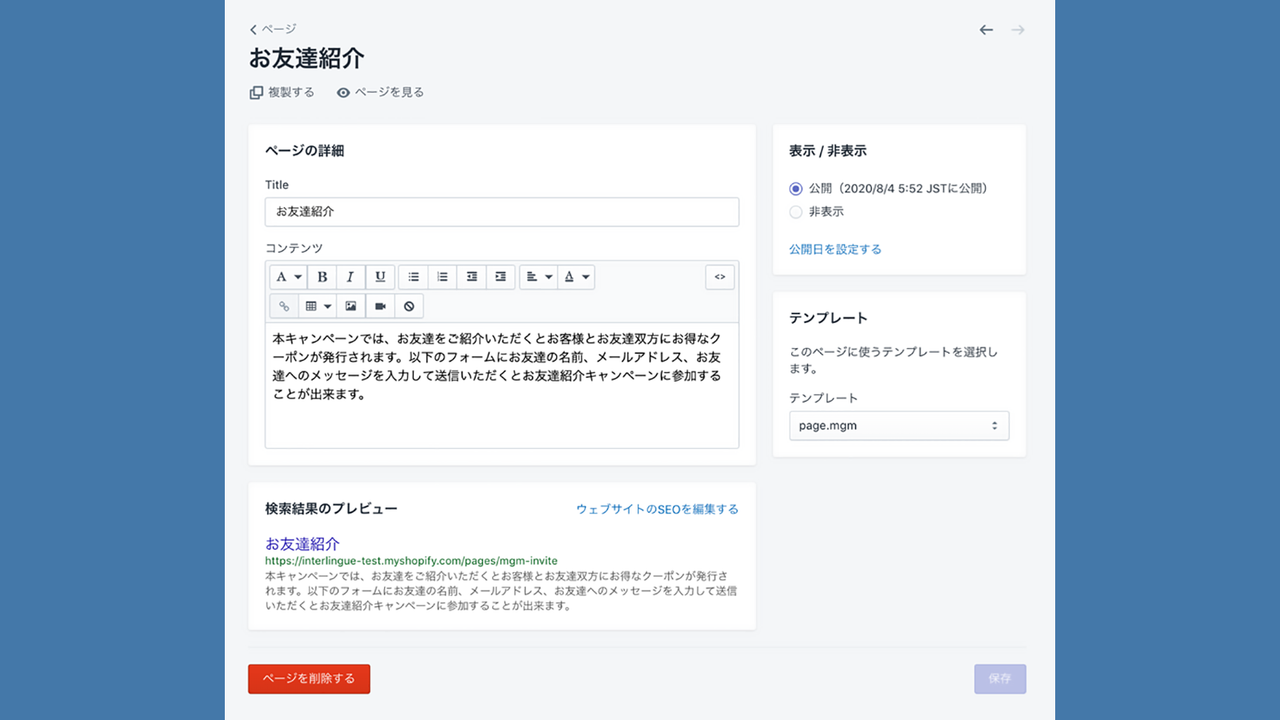Click 複製する to duplicate page
Image resolution: width=1280 pixels, height=720 pixels.
tap(282, 92)
